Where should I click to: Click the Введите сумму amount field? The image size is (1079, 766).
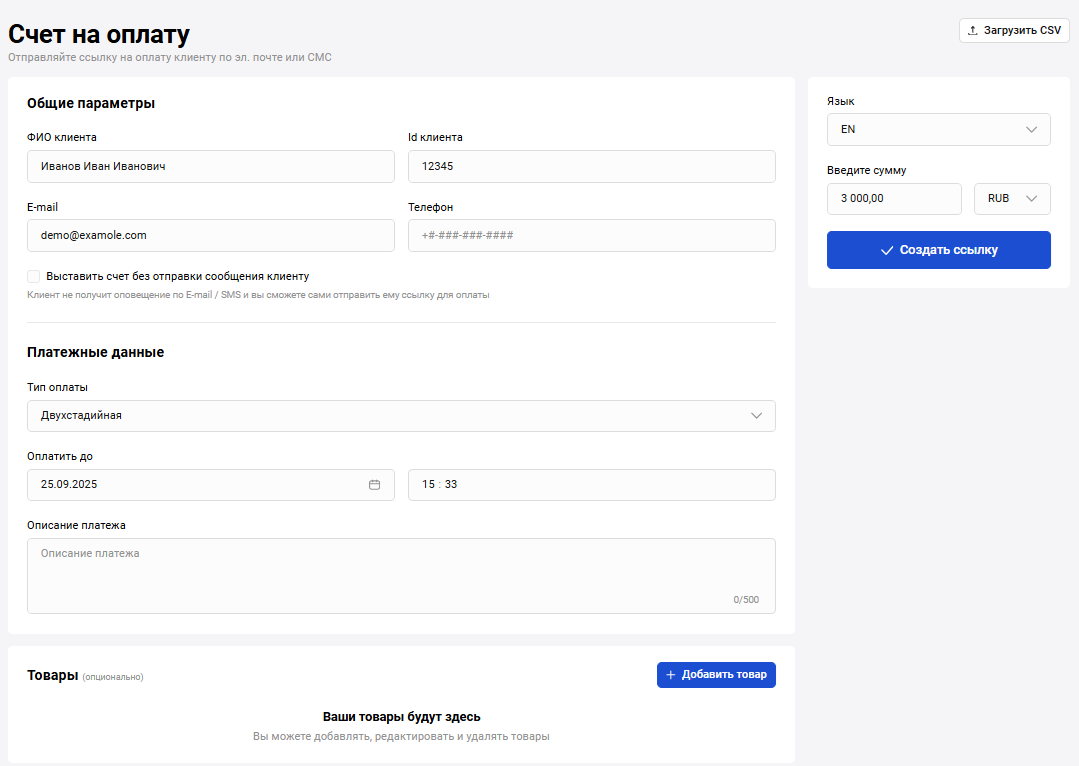893,199
